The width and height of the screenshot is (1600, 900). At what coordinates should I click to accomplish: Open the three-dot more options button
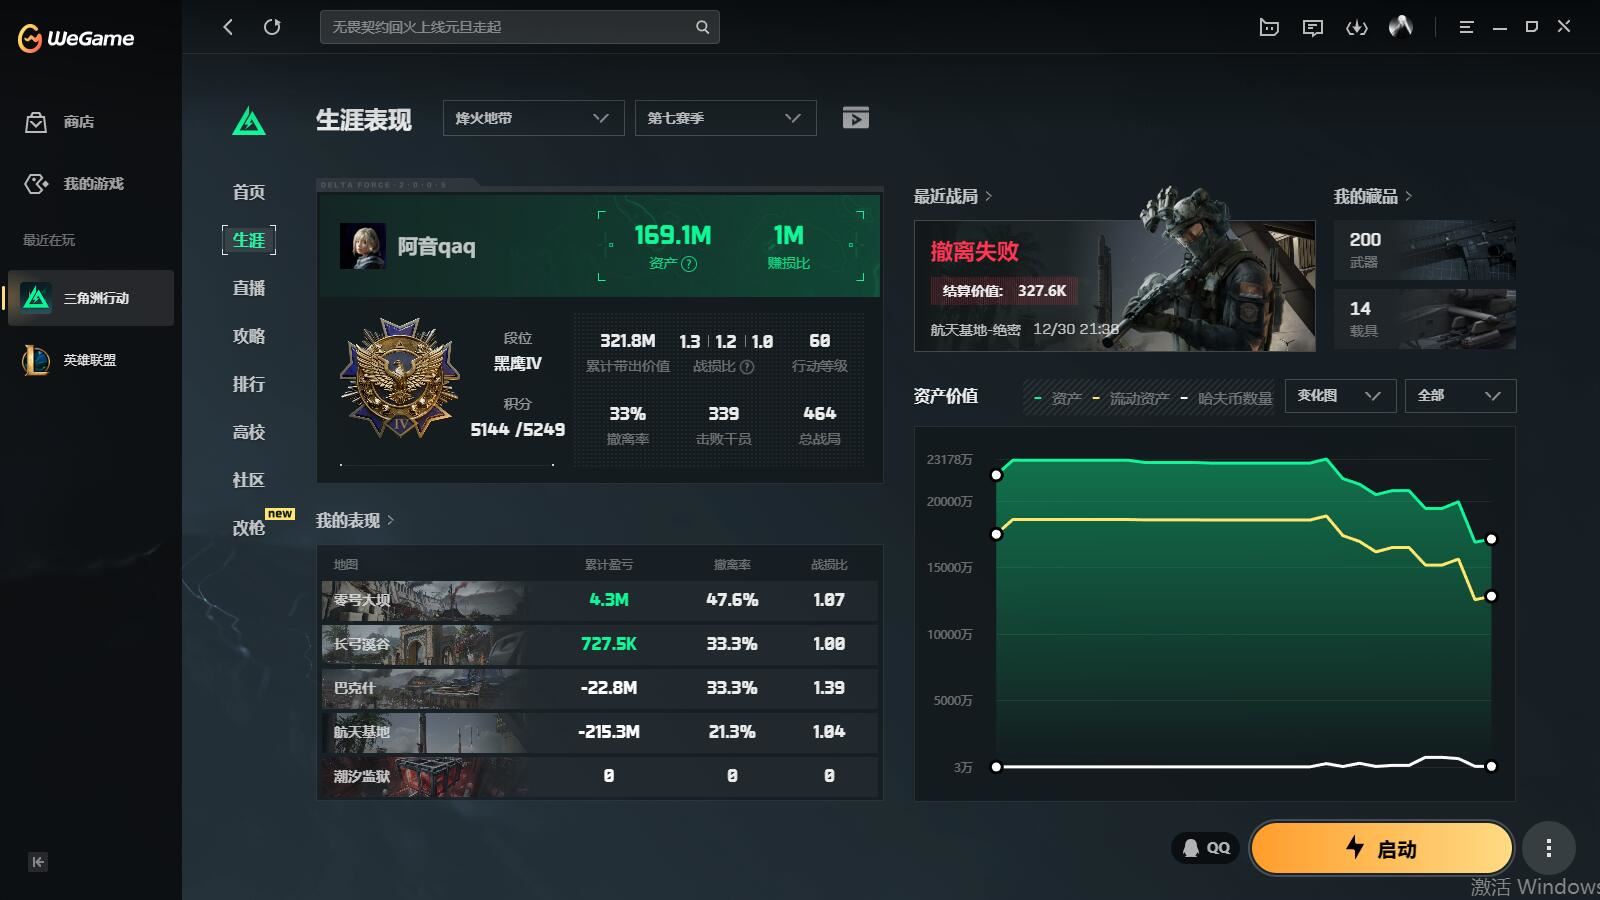point(1548,849)
